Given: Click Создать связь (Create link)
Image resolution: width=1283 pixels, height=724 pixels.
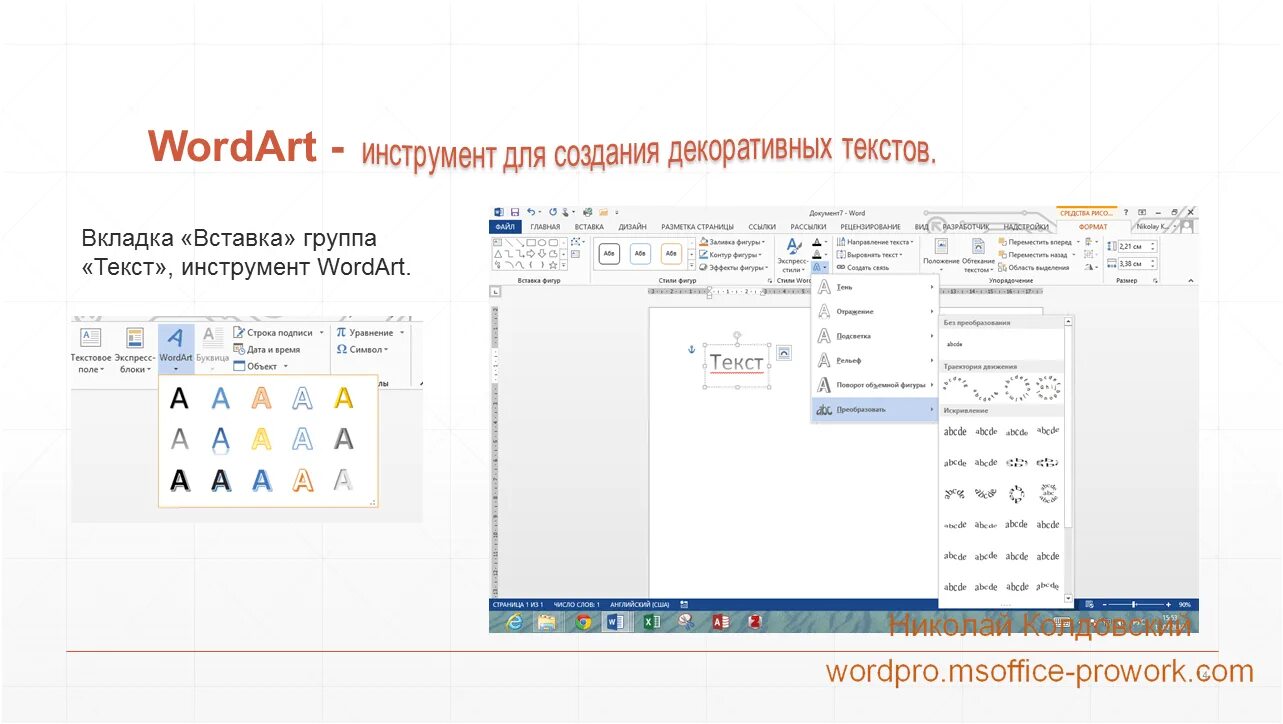Looking at the screenshot, I should [862, 268].
